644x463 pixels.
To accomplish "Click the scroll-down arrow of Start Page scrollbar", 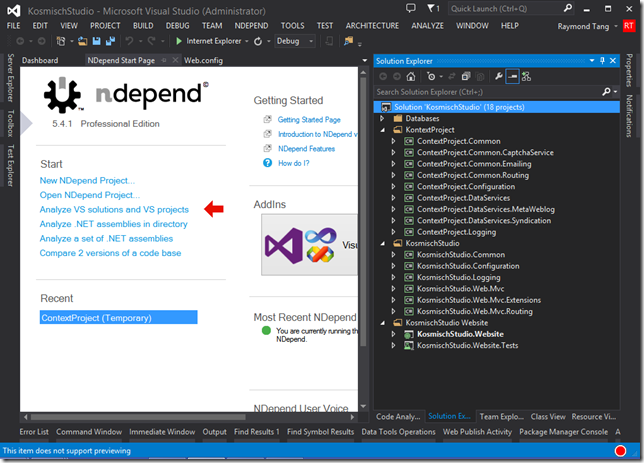I will [x=363, y=407].
